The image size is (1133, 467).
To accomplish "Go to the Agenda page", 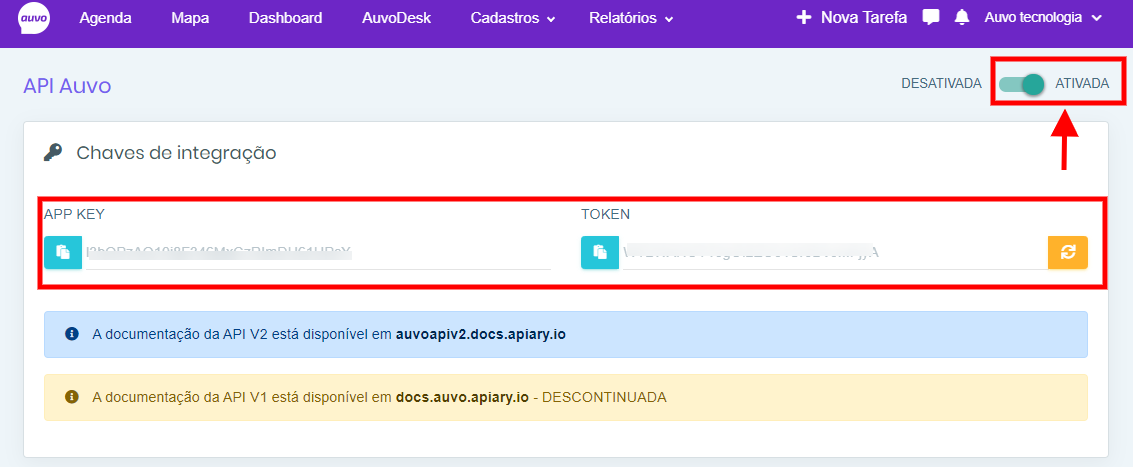I will (105, 18).
